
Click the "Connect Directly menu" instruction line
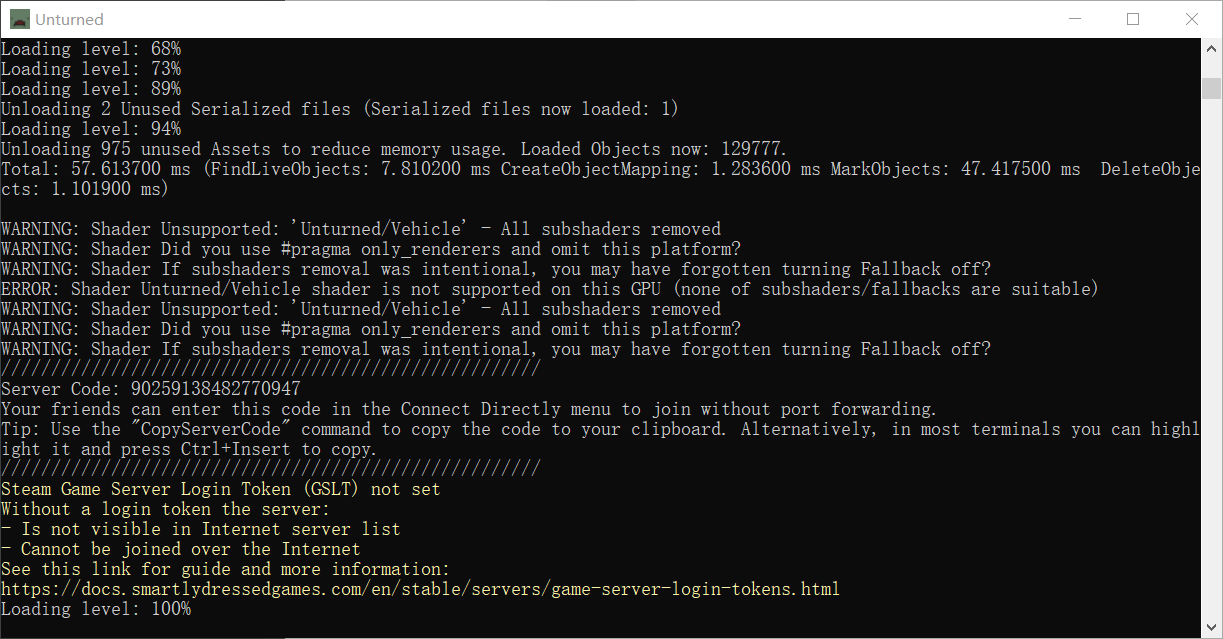[469, 409]
